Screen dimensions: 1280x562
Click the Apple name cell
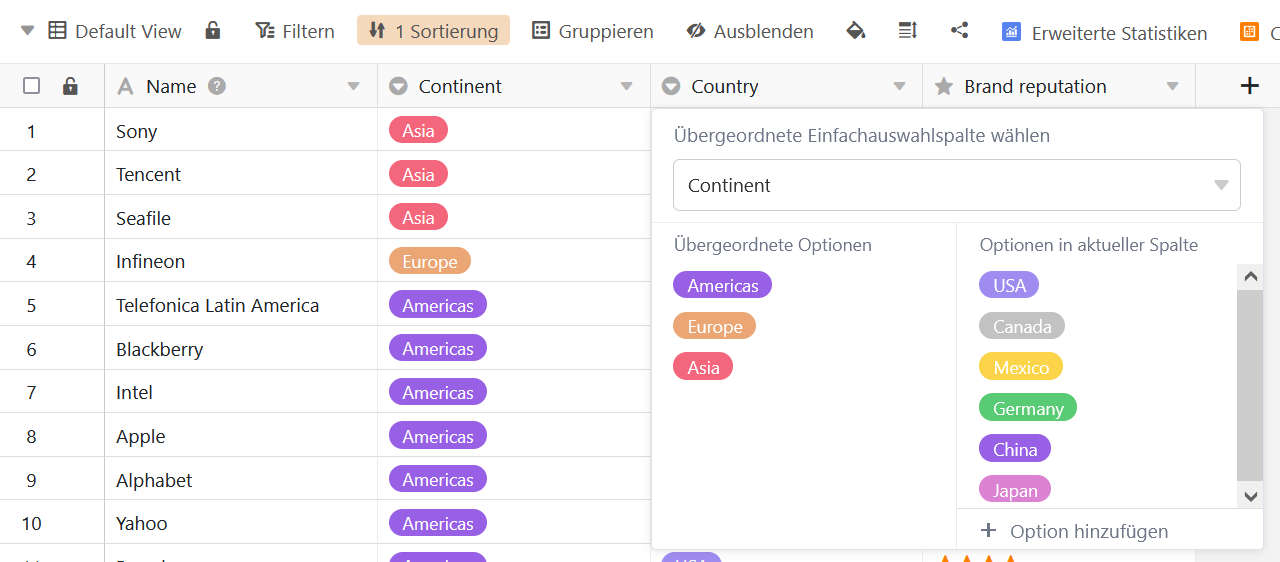[x=241, y=436]
